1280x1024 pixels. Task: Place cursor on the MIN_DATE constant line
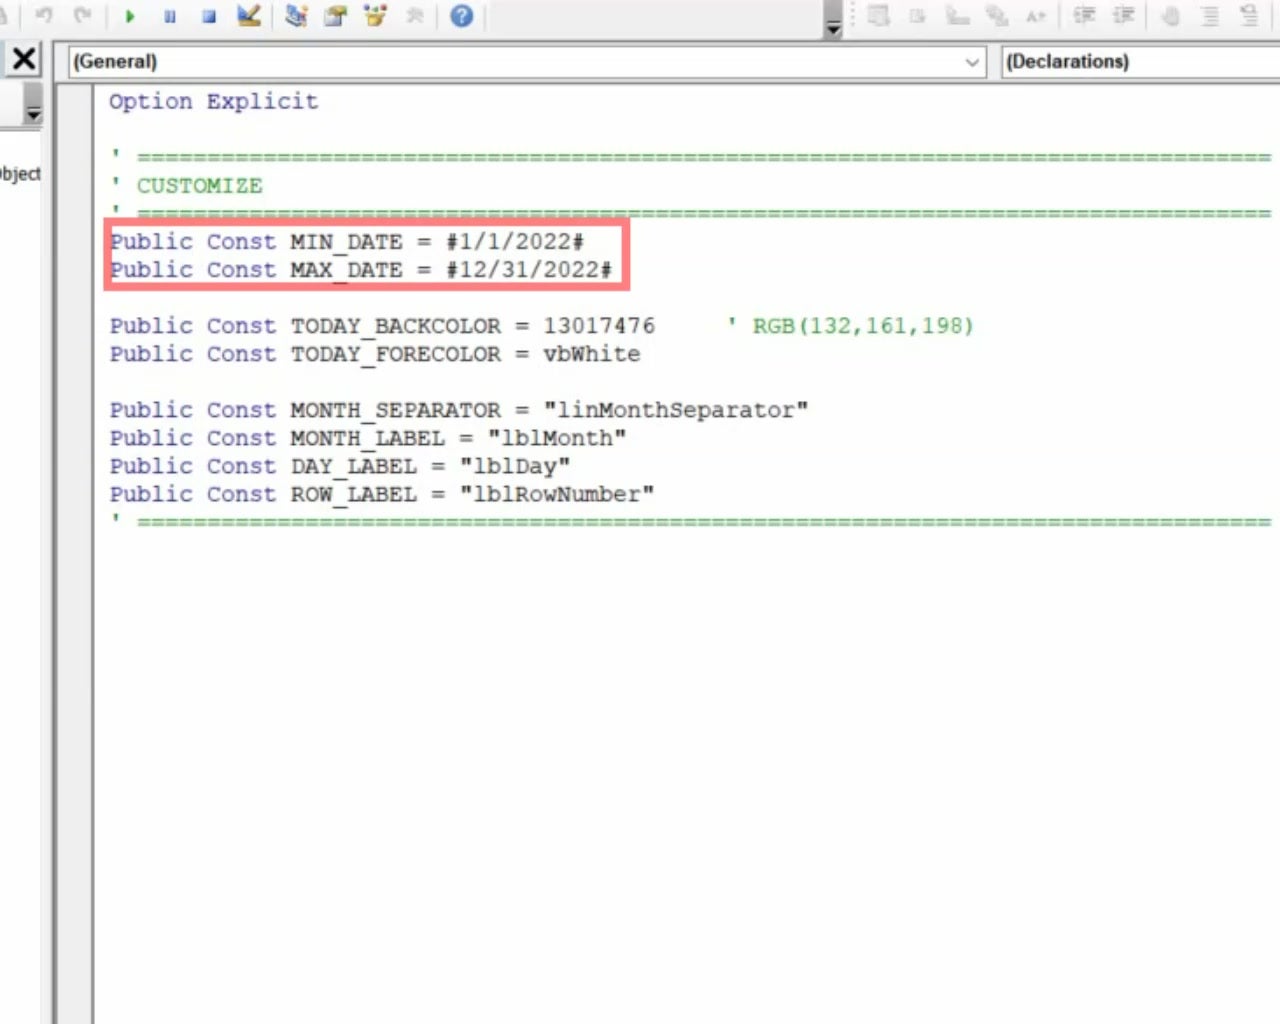point(348,241)
